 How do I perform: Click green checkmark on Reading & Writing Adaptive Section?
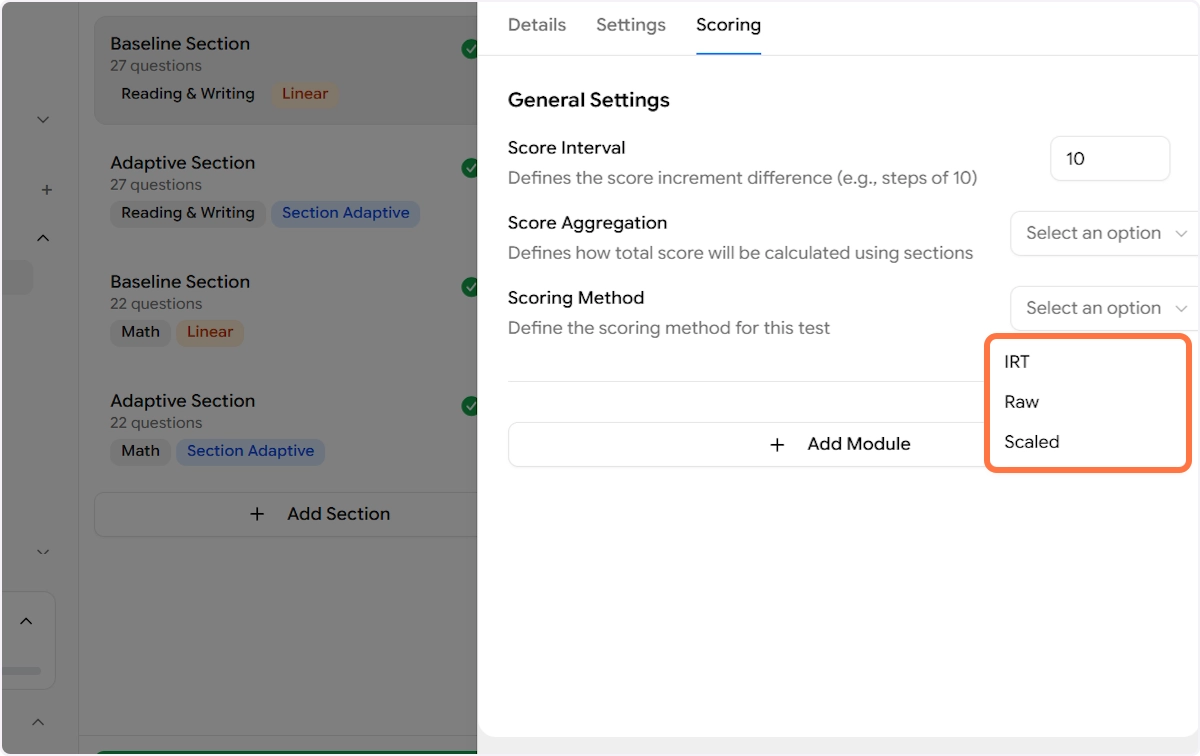(470, 168)
